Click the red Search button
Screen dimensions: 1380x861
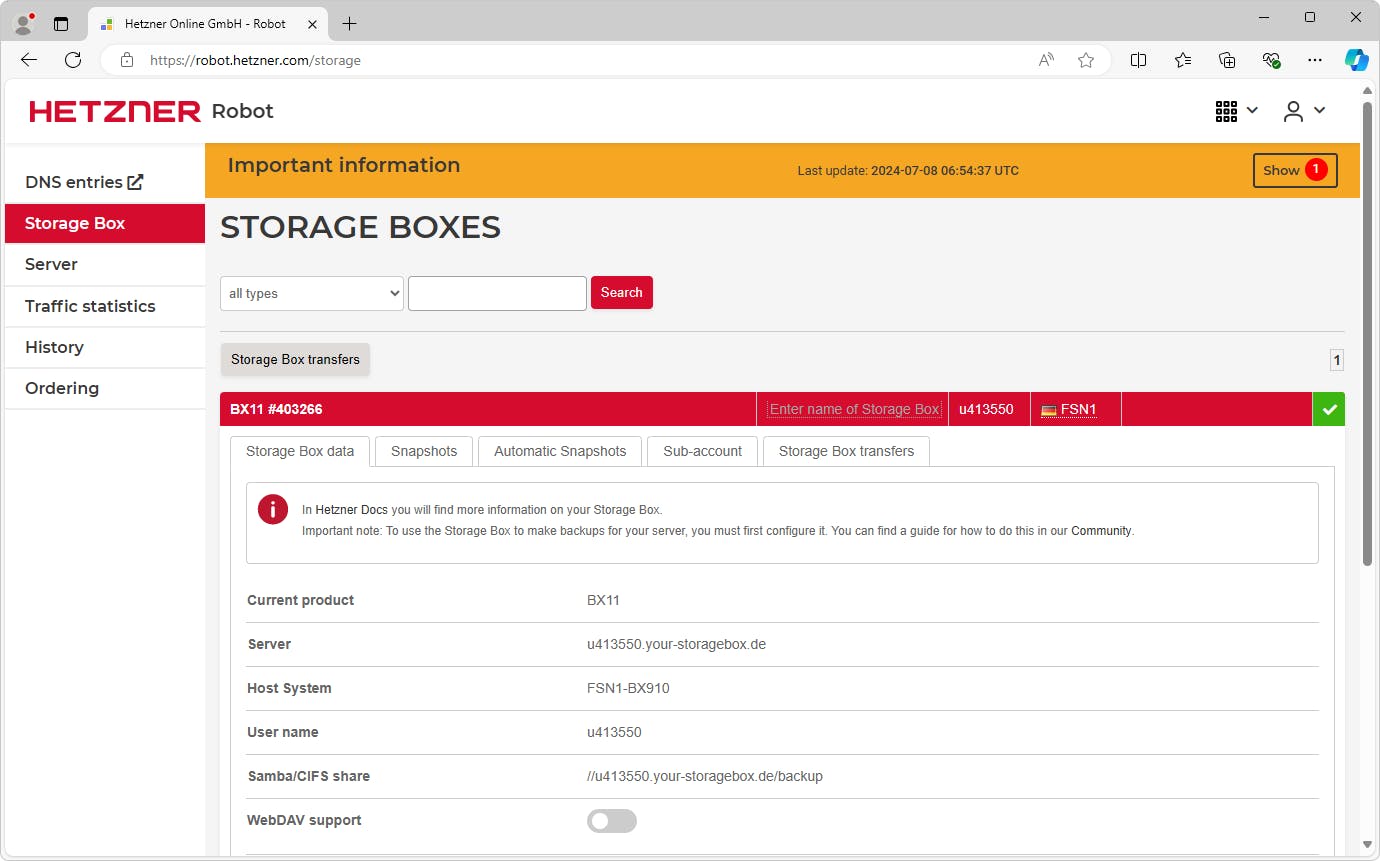[622, 292]
